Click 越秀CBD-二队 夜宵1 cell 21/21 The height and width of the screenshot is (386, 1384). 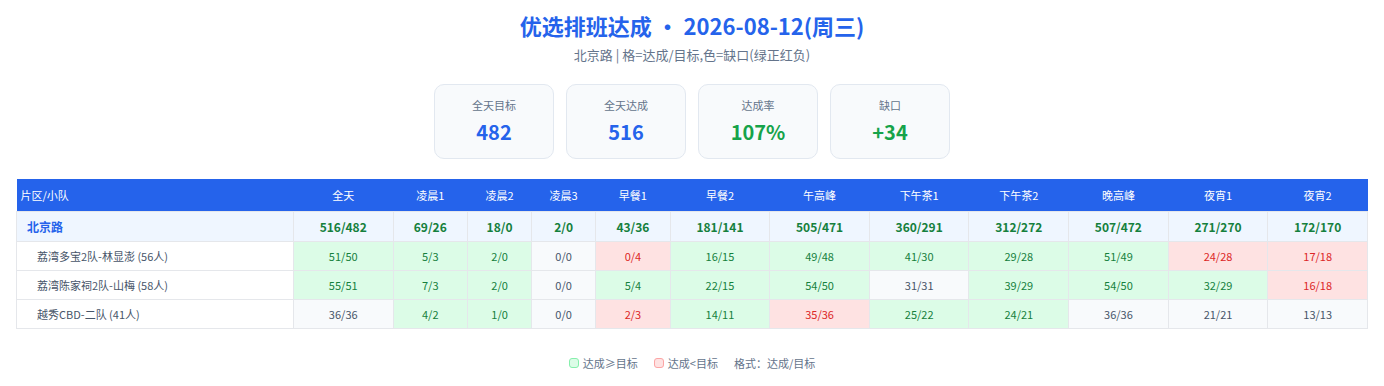pos(1217,314)
